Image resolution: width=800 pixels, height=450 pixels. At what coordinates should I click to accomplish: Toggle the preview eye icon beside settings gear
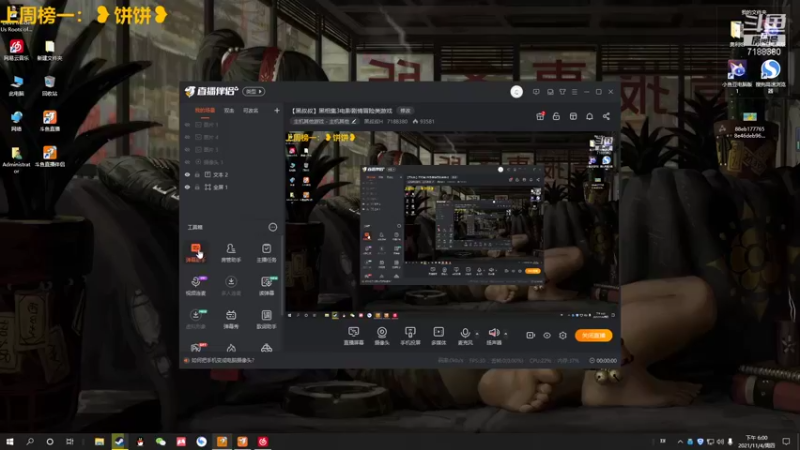547,335
